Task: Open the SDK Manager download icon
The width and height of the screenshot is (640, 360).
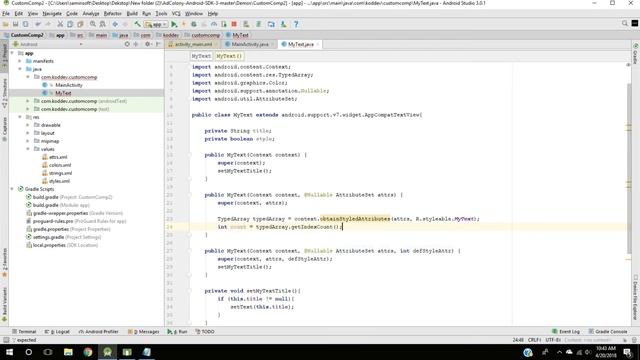Action: tap(283, 24)
